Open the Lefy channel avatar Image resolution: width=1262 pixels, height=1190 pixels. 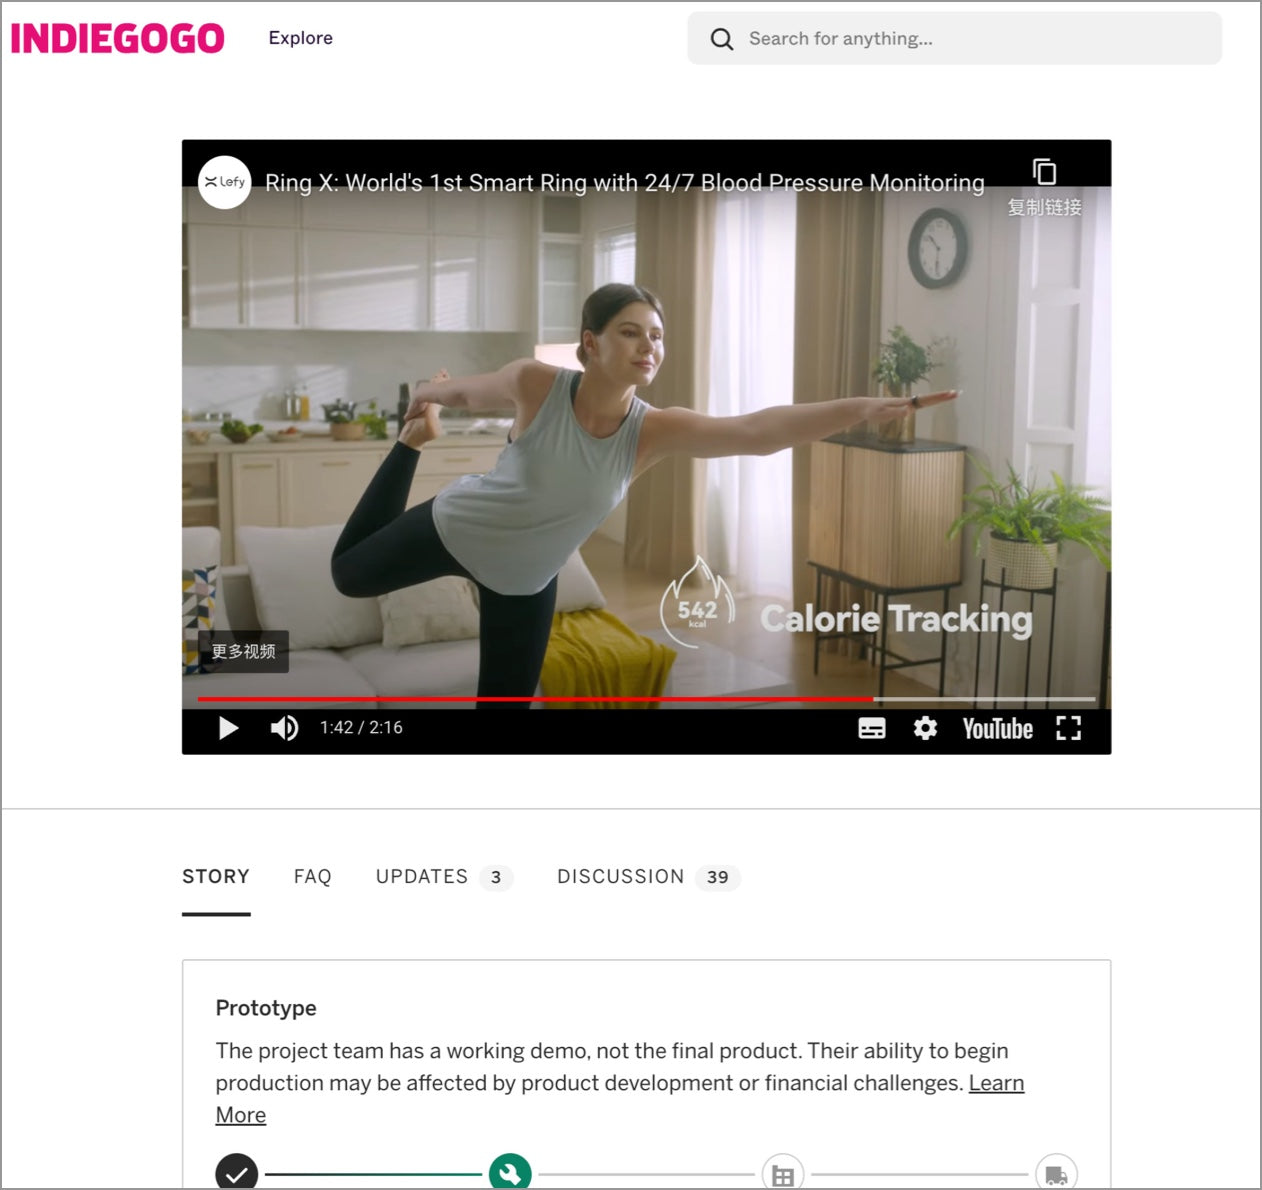coord(224,182)
